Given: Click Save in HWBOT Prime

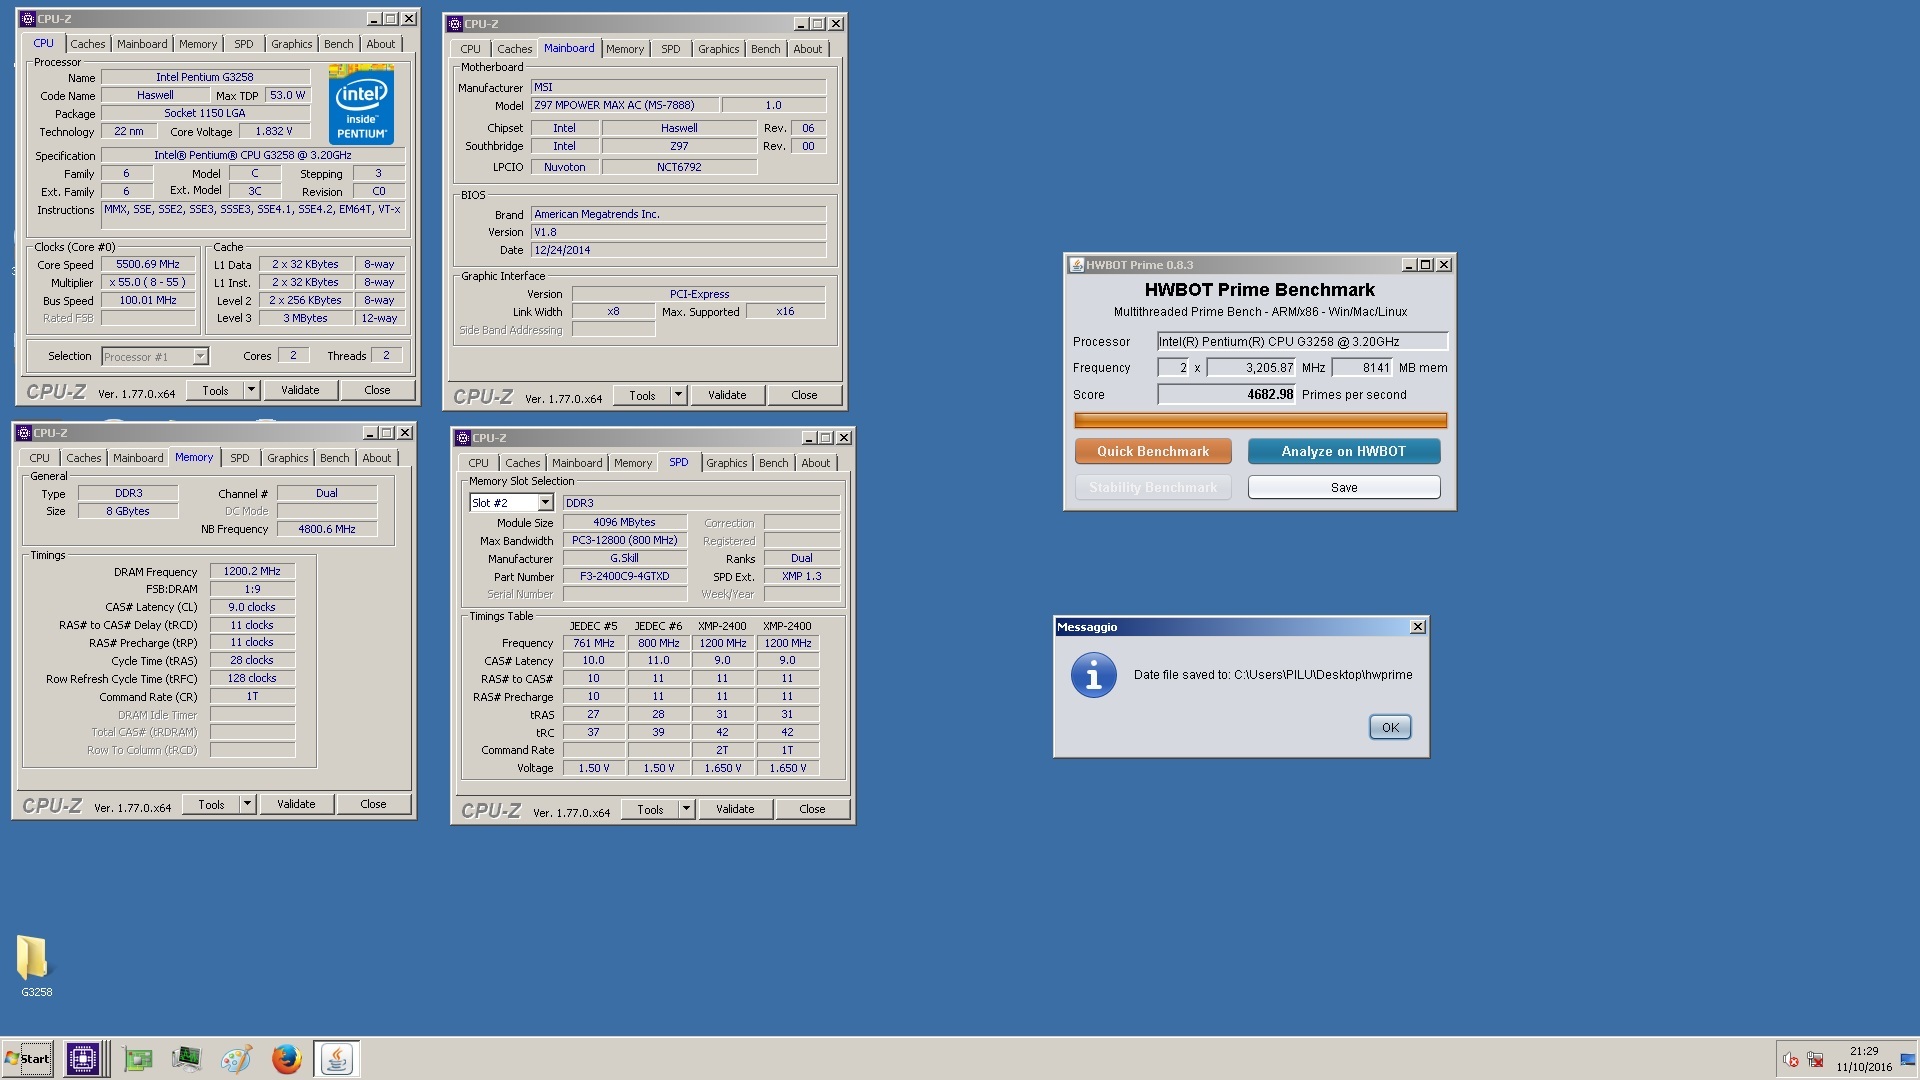Looking at the screenshot, I should (x=1344, y=487).
